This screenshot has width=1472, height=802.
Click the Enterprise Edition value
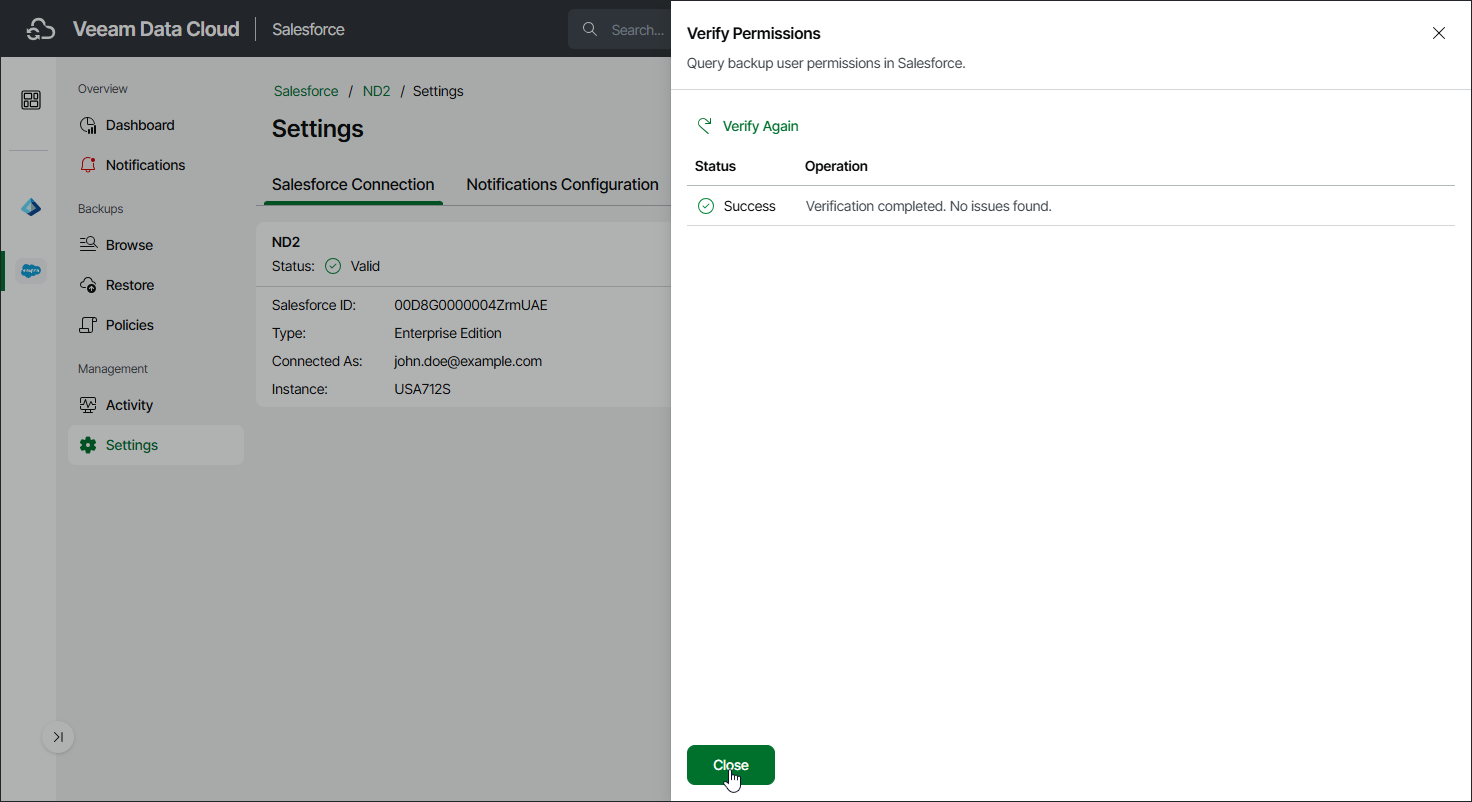click(448, 333)
